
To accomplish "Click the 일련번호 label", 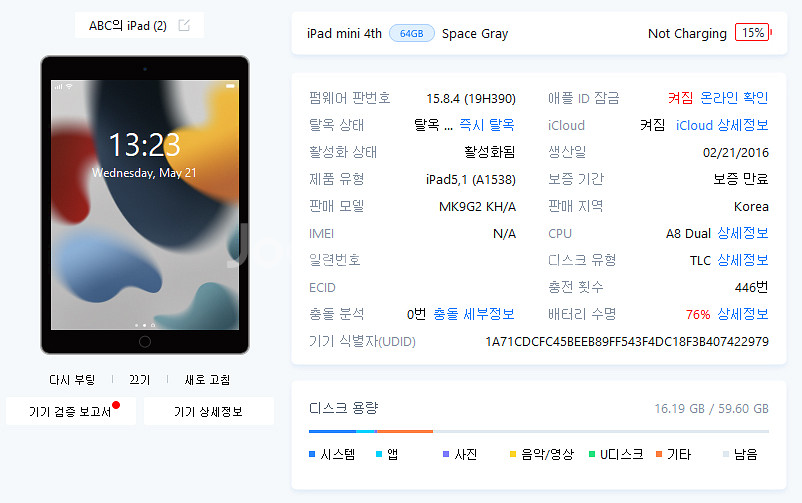I will click(335, 260).
